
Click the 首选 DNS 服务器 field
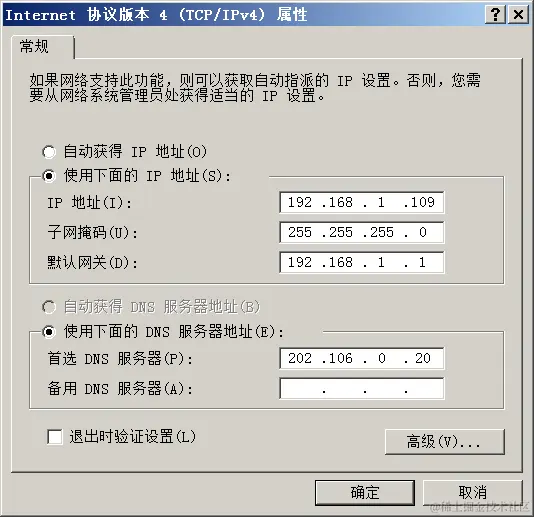tap(362, 358)
